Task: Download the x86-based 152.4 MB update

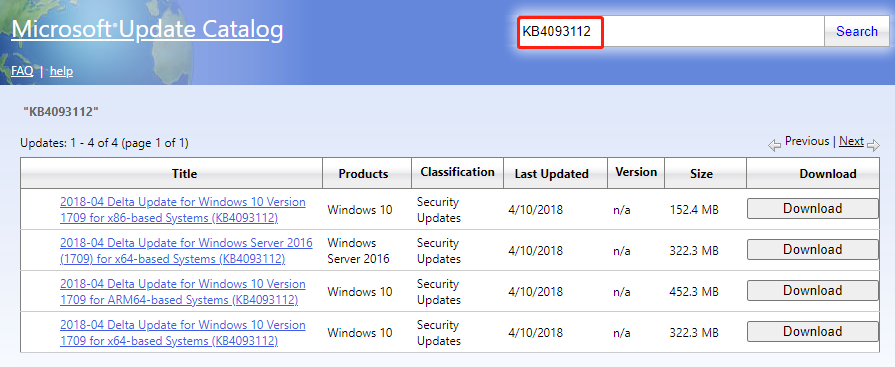Action: tap(813, 209)
